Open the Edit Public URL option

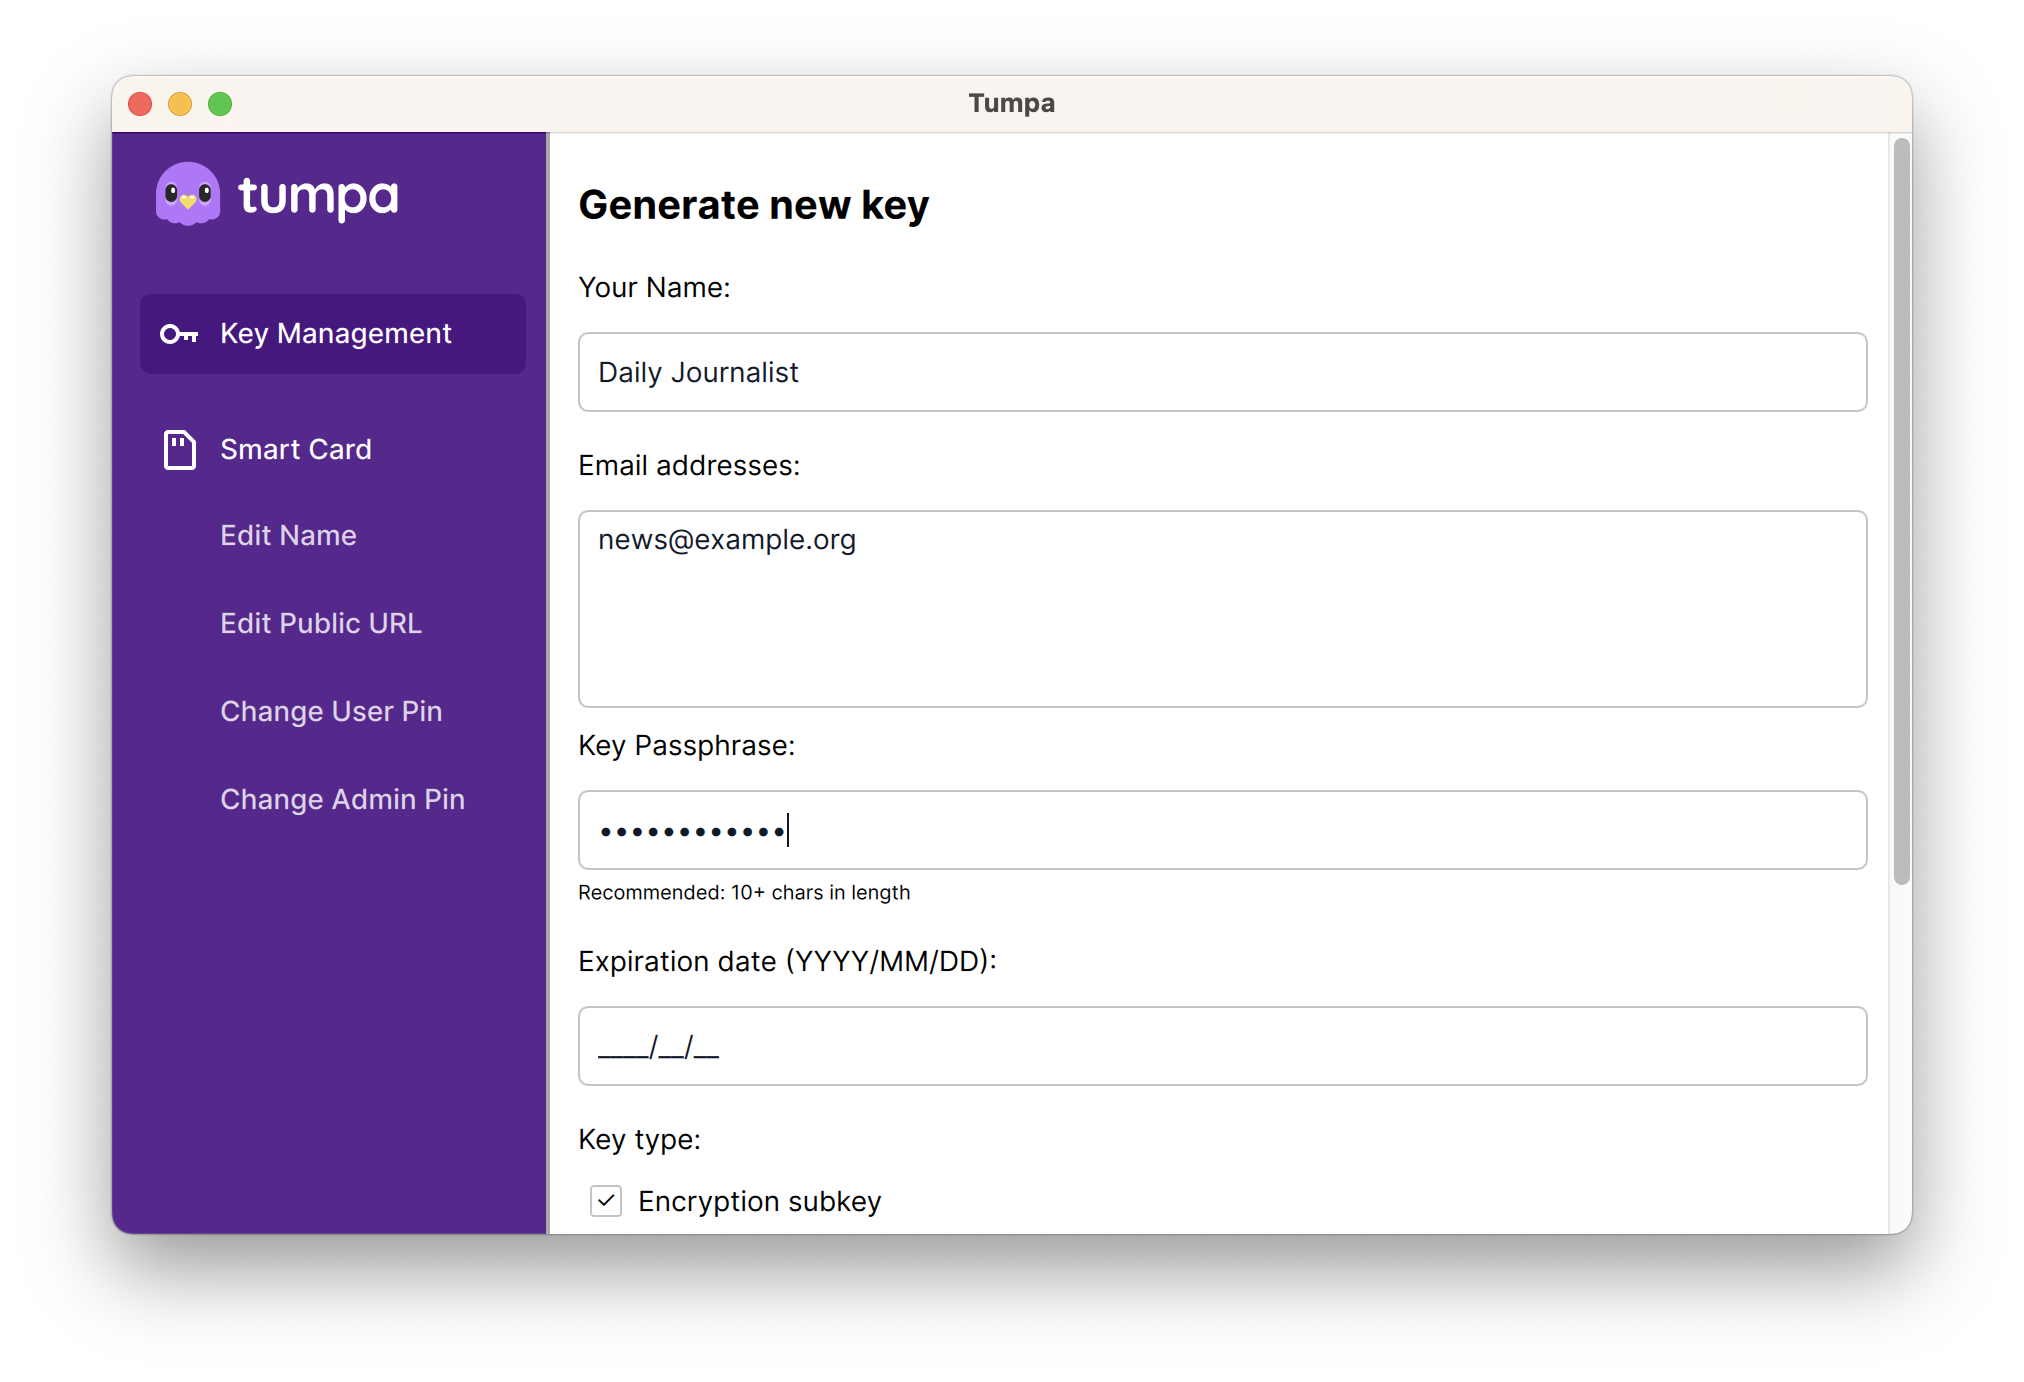coord(320,623)
